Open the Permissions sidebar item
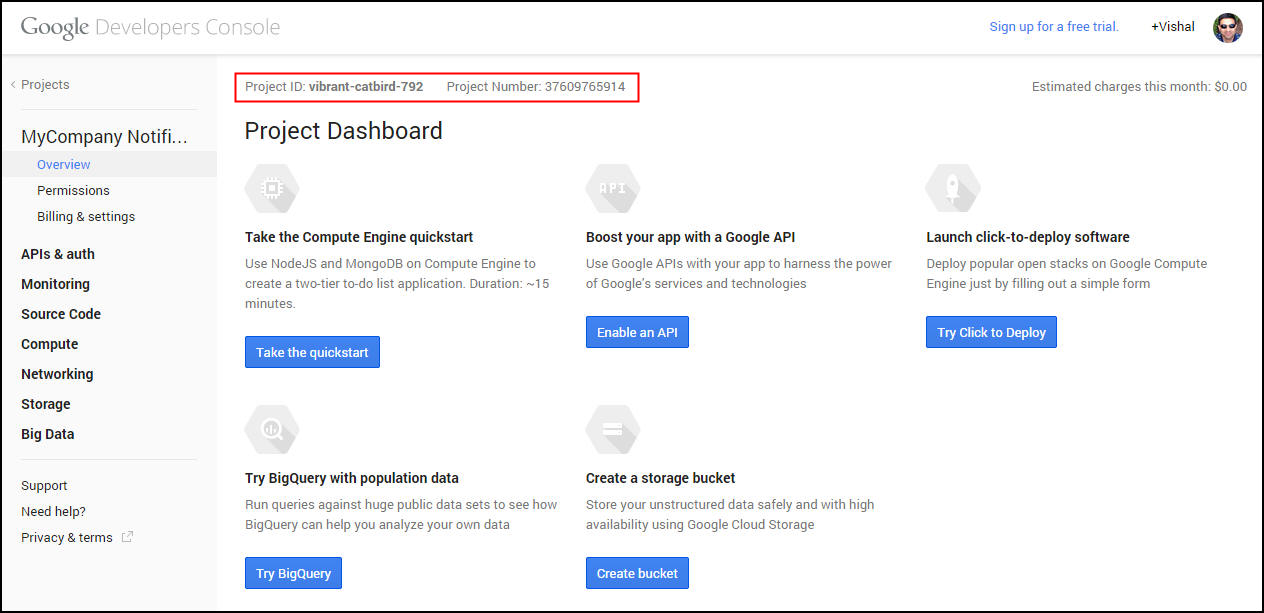The height and width of the screenshot is (613, 1264). tap(73, 190)
